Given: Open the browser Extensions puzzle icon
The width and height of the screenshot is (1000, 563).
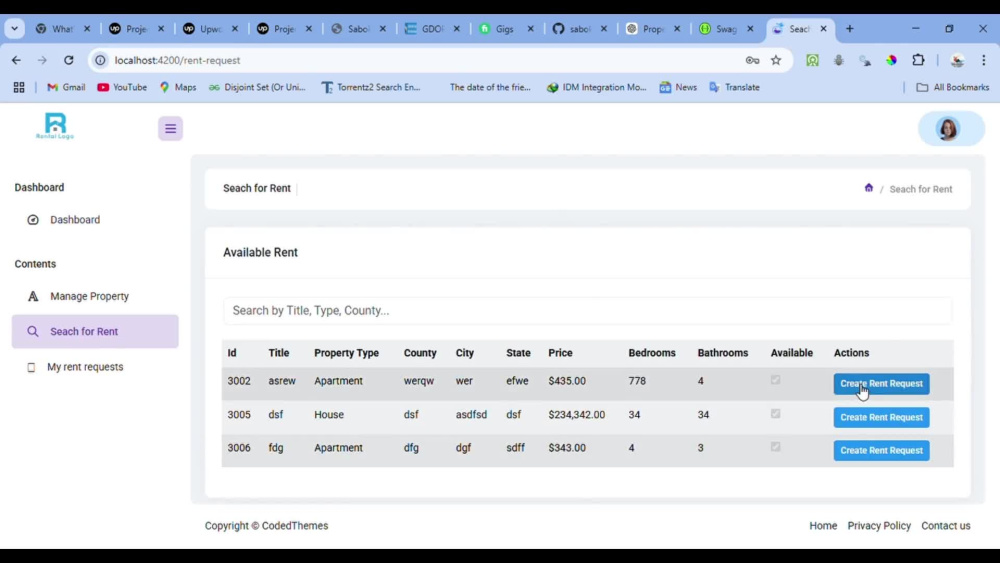Looking at the screenshot, I should 918,60.
